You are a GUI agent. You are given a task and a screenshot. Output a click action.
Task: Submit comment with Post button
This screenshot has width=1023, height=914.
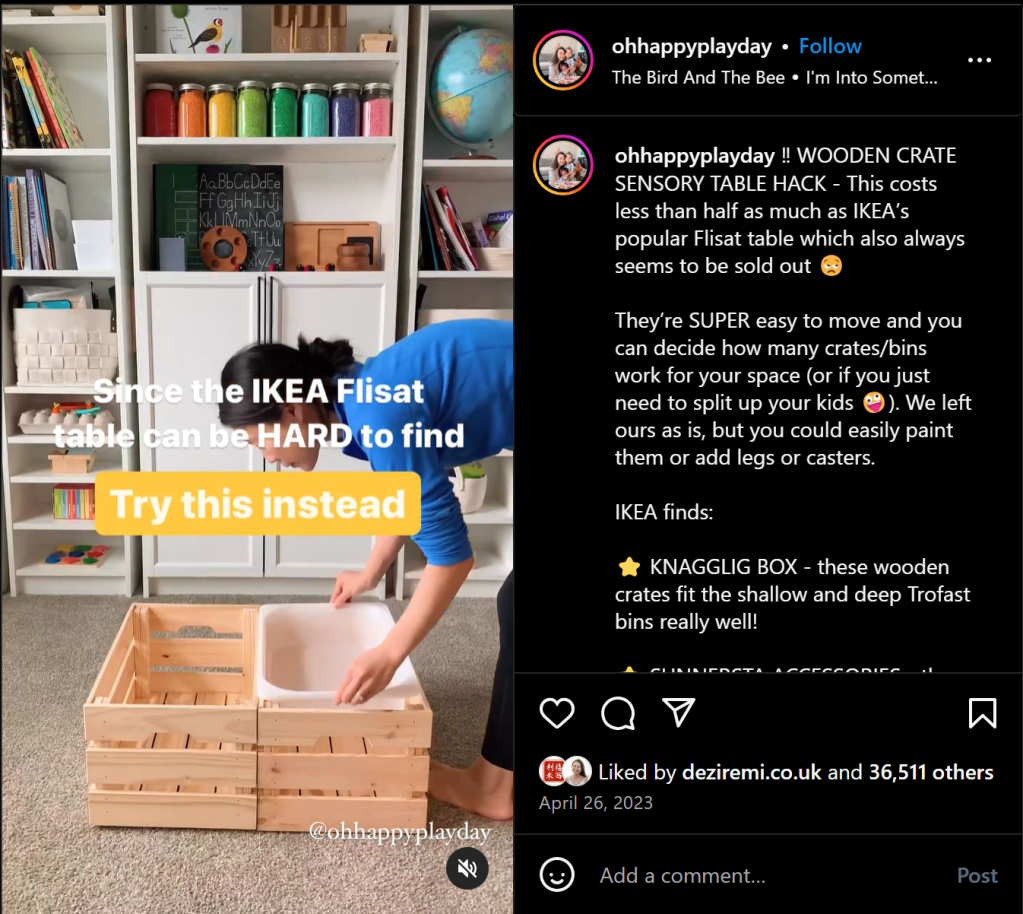point(977,876)
